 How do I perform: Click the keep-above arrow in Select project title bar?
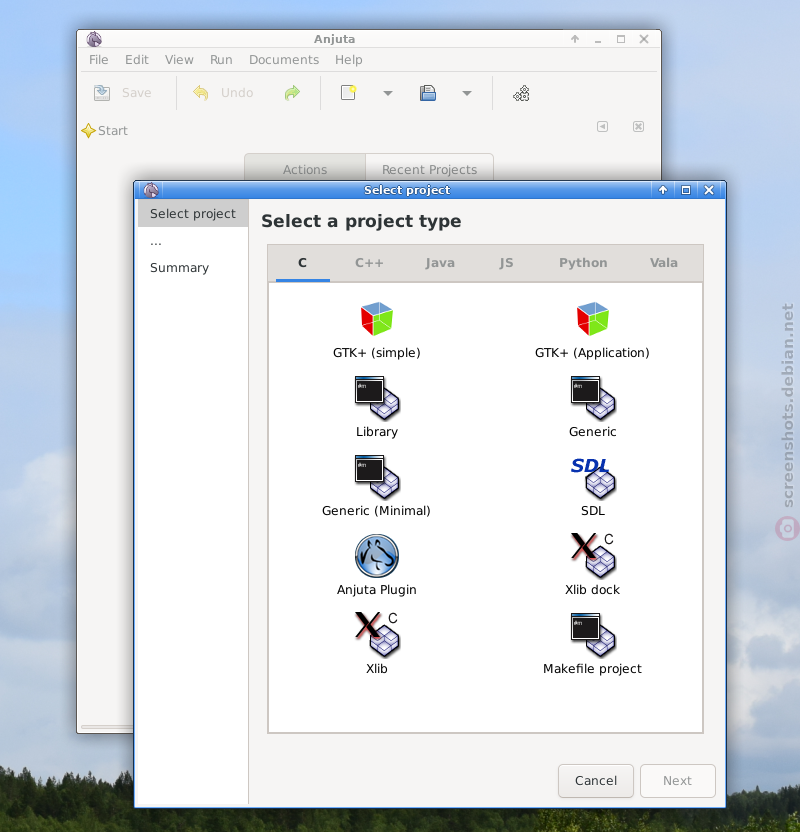coord(663,190)
